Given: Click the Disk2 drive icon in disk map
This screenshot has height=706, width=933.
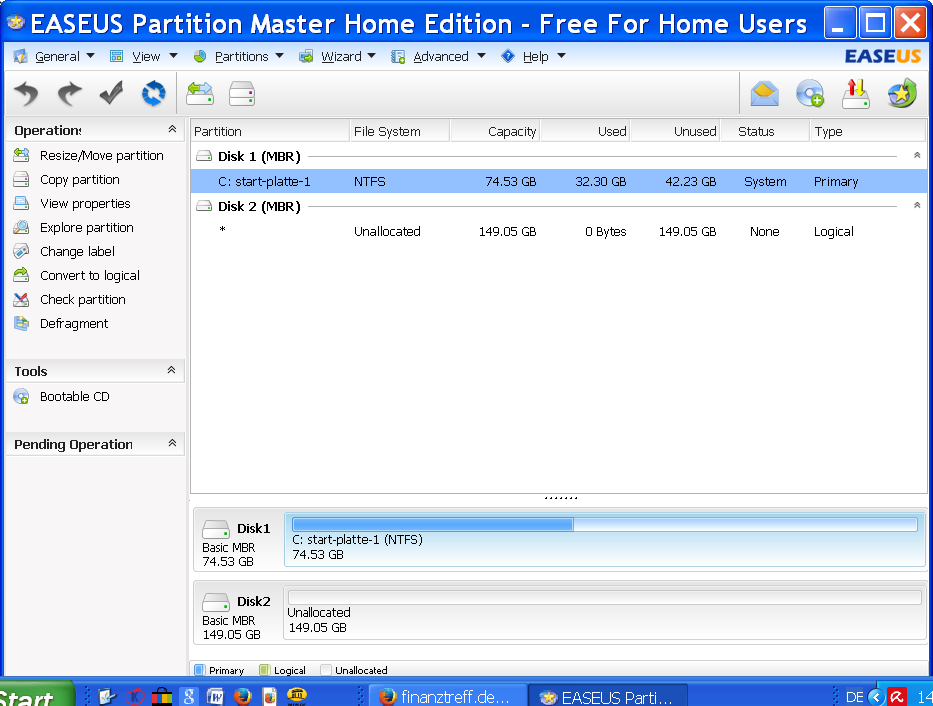Looking at the screenshot, I should [x=215, y=602].
